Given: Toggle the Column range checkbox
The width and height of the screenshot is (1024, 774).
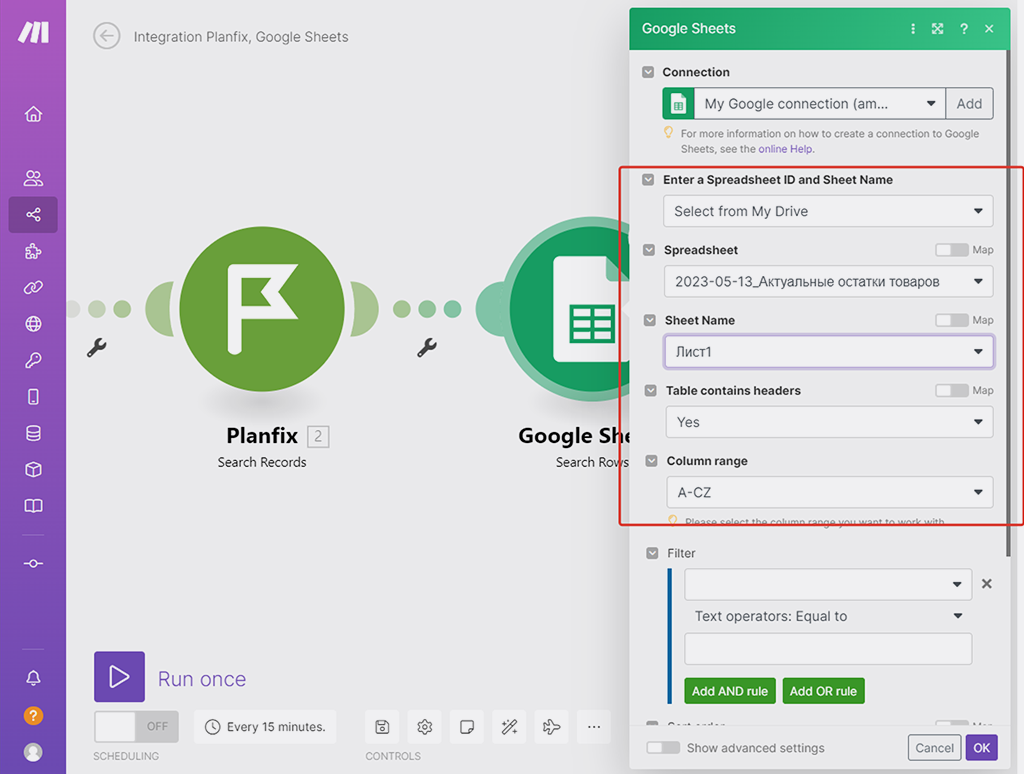Looking at the screenshot, I should [651, 460].
